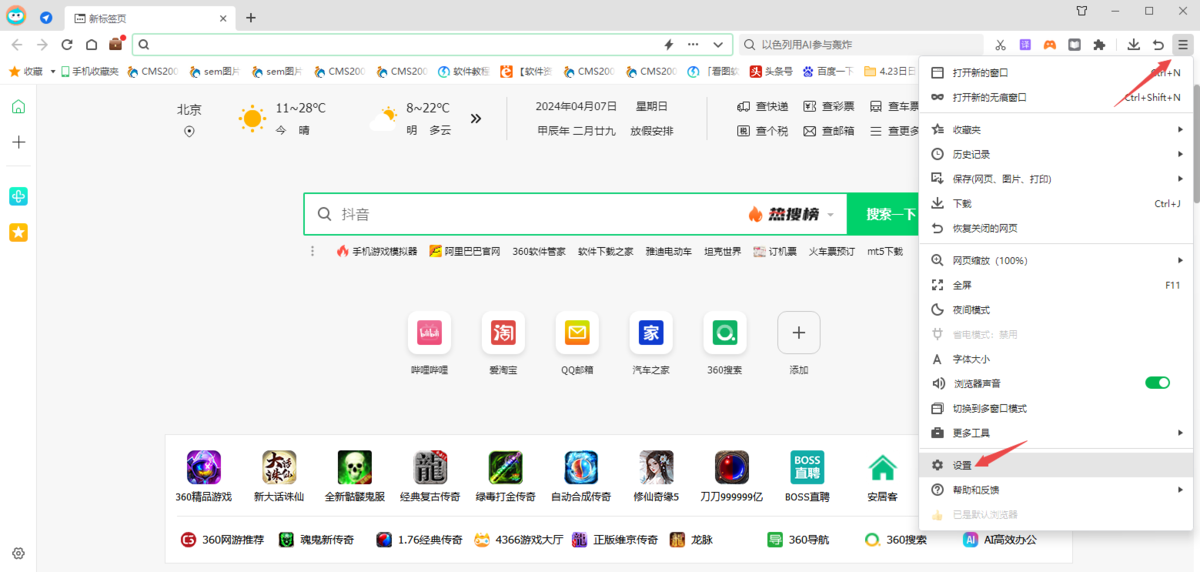Open the downloads arrow in toolbar
This screenshot has width=1200, height=572.
[x=1134, y=45]
